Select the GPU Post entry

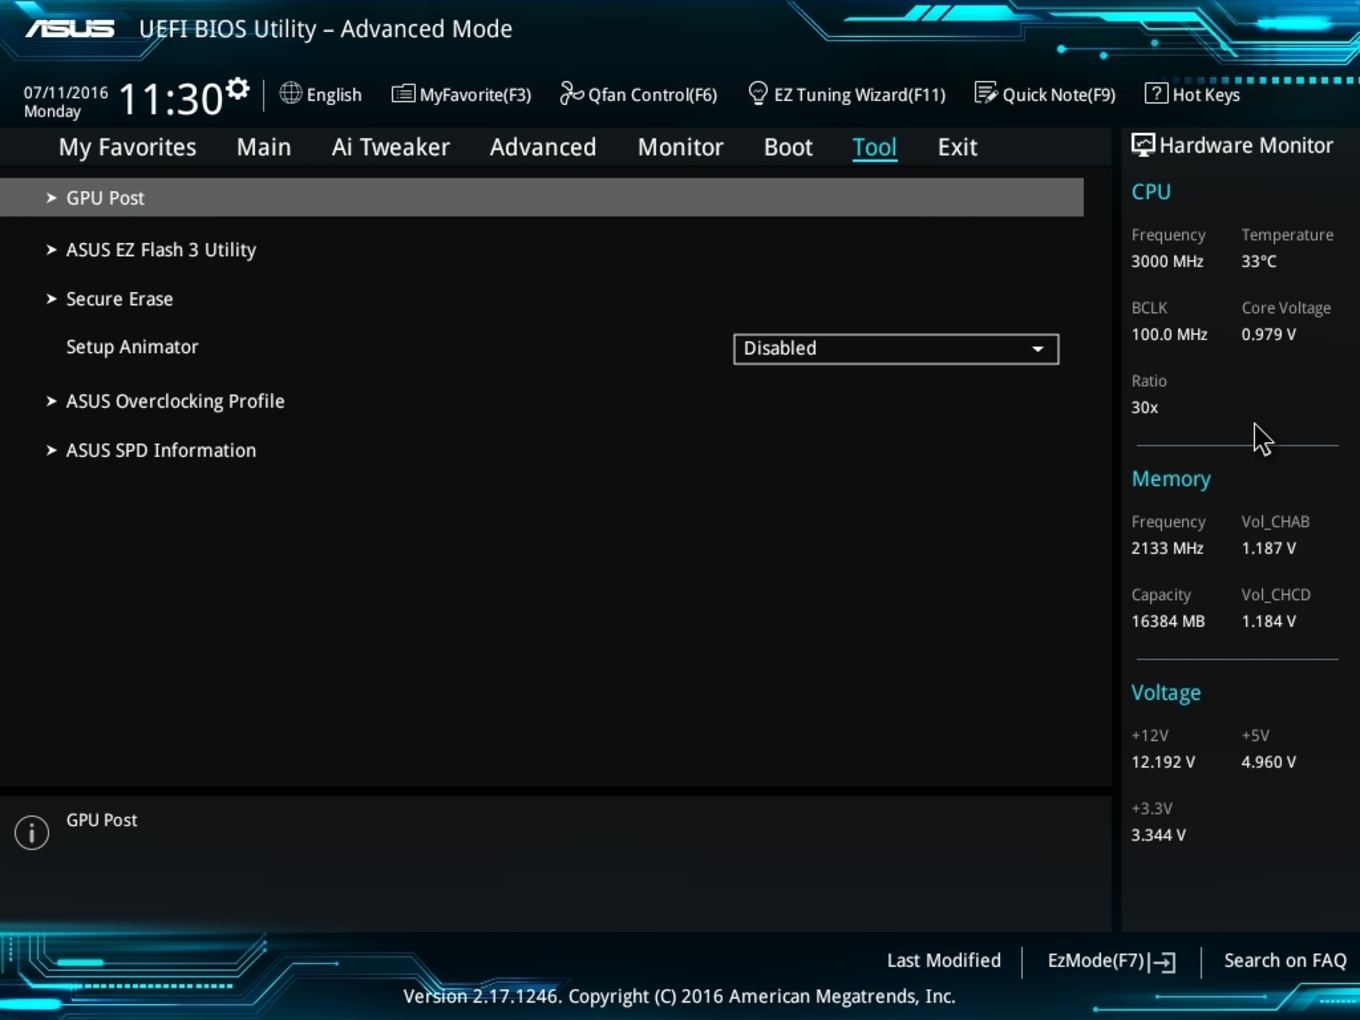541,198
